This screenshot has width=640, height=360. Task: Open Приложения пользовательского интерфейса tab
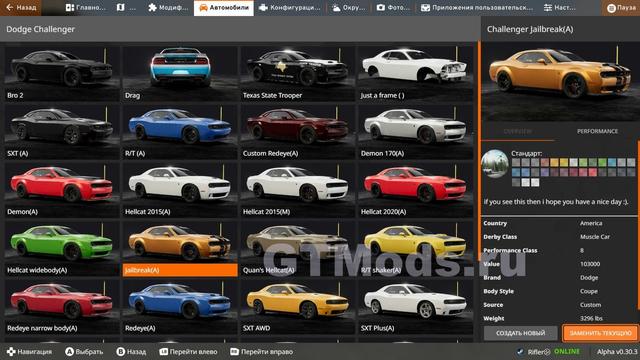tap(476, 8)
